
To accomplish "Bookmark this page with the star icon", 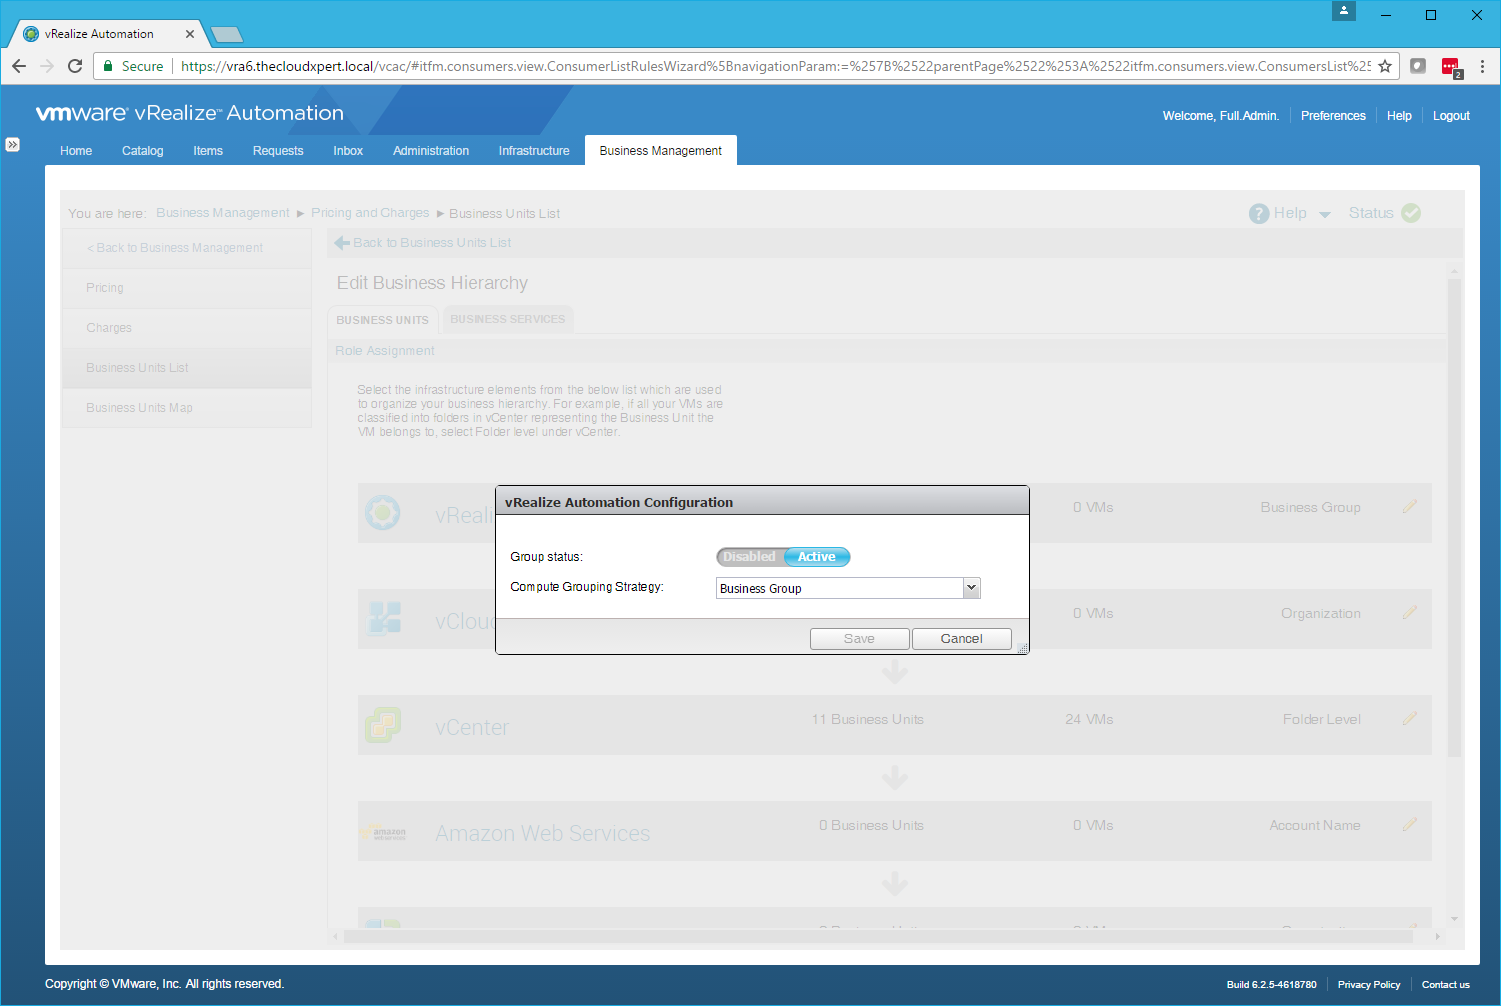I will point(1385,66).
